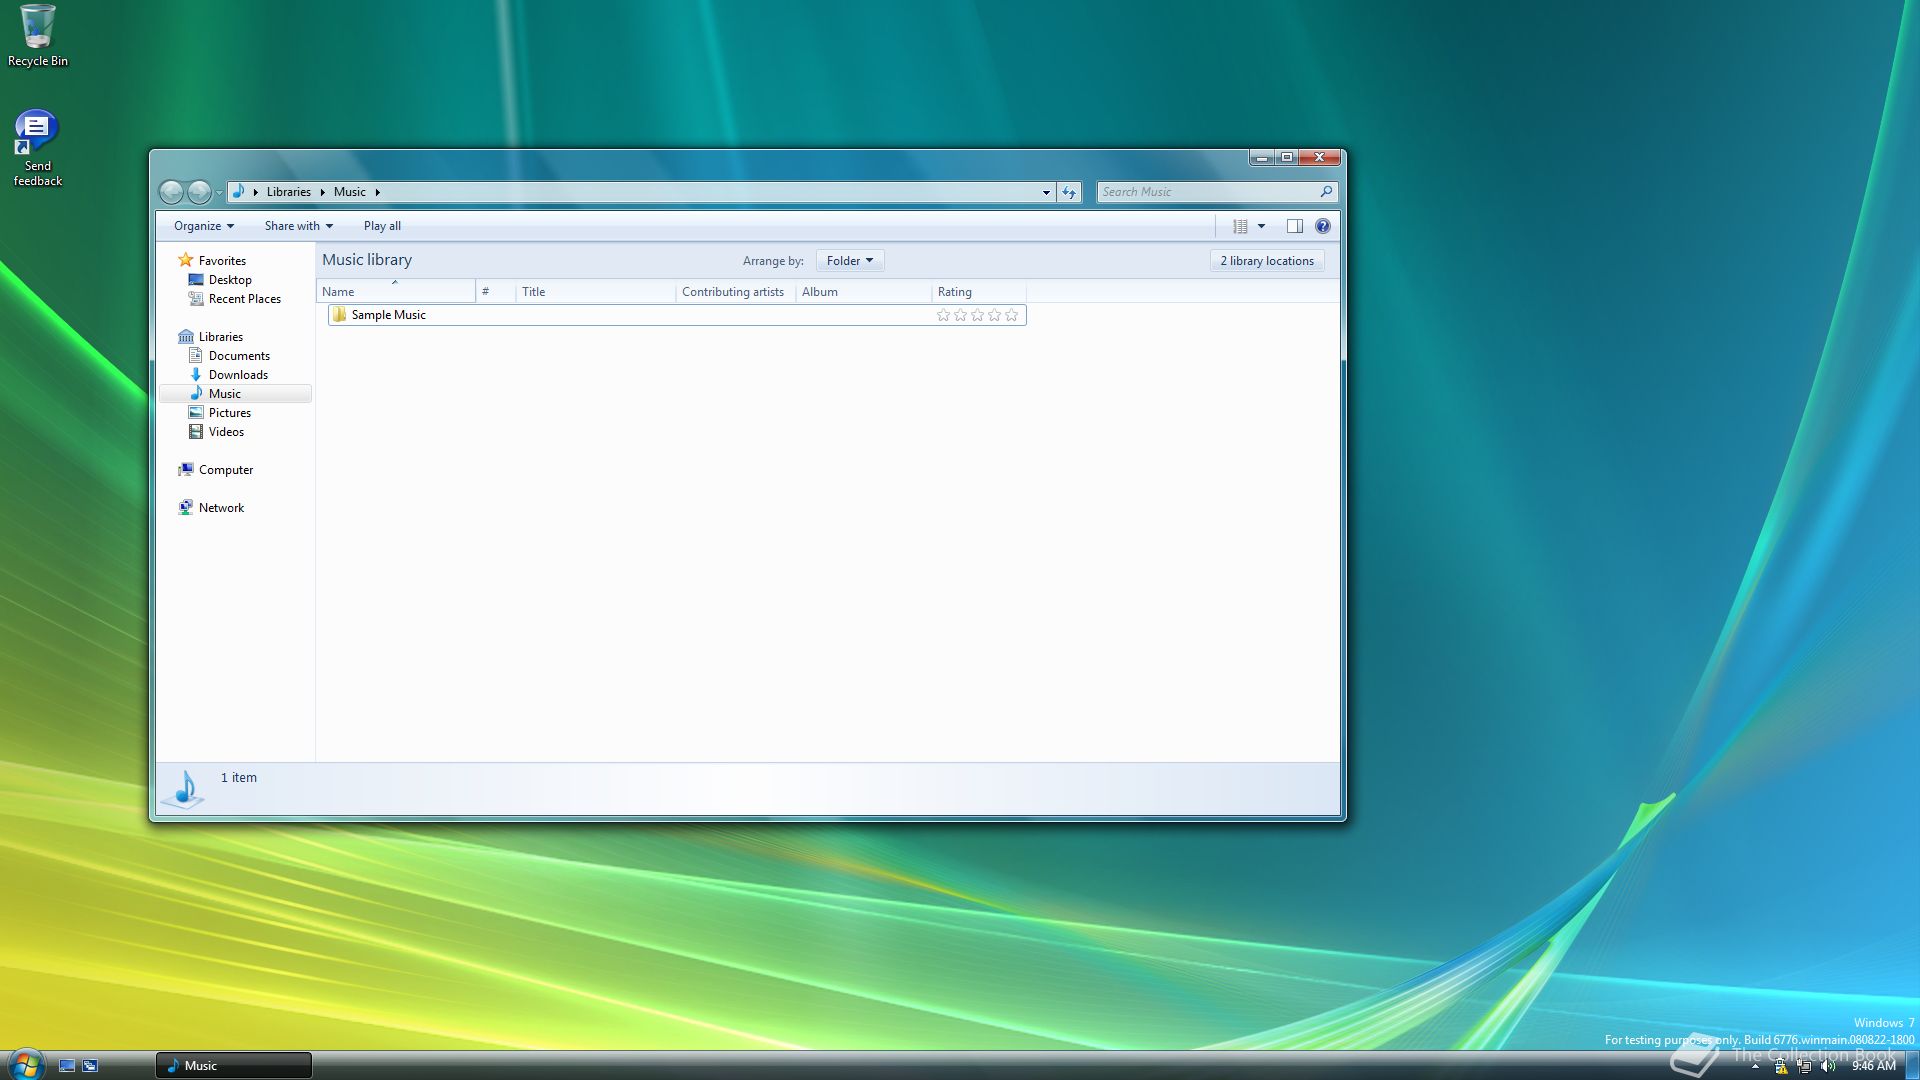1920x1080 pixels.
Task: Set Sample Music rating to three stars
Action: tap(977, 315)
